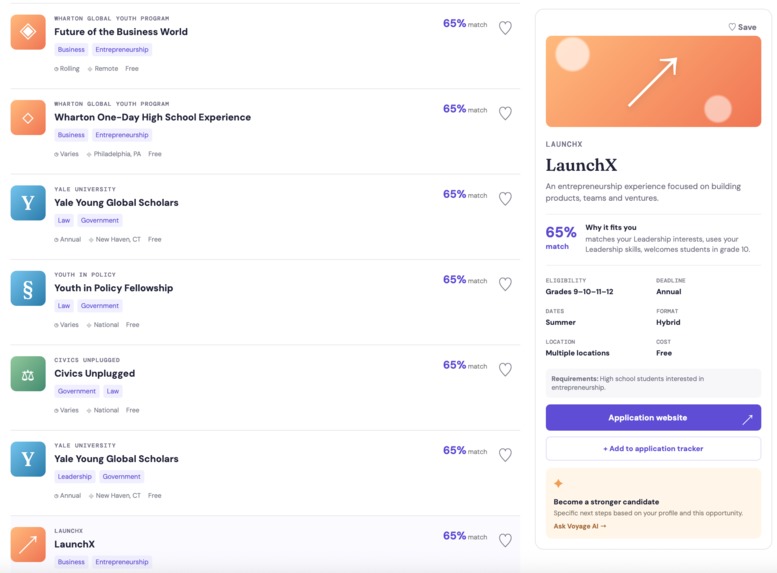Viewport: 777px width, 573px height.
Task: Click the LaunchX arrow logo in list
Action: click(x=28, y=545)
